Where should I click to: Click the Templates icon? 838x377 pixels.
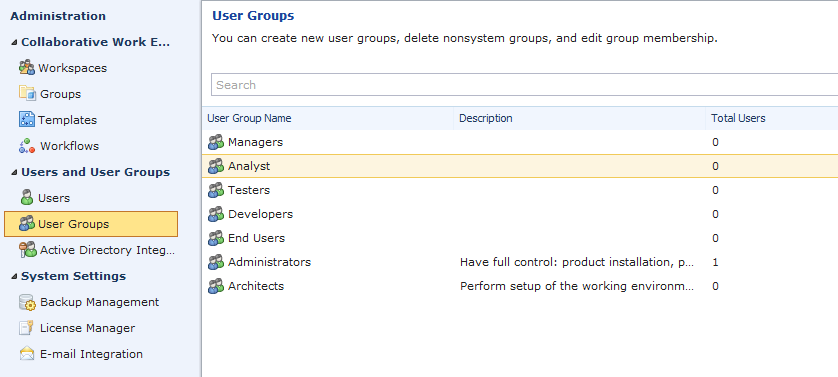[27, 119]
